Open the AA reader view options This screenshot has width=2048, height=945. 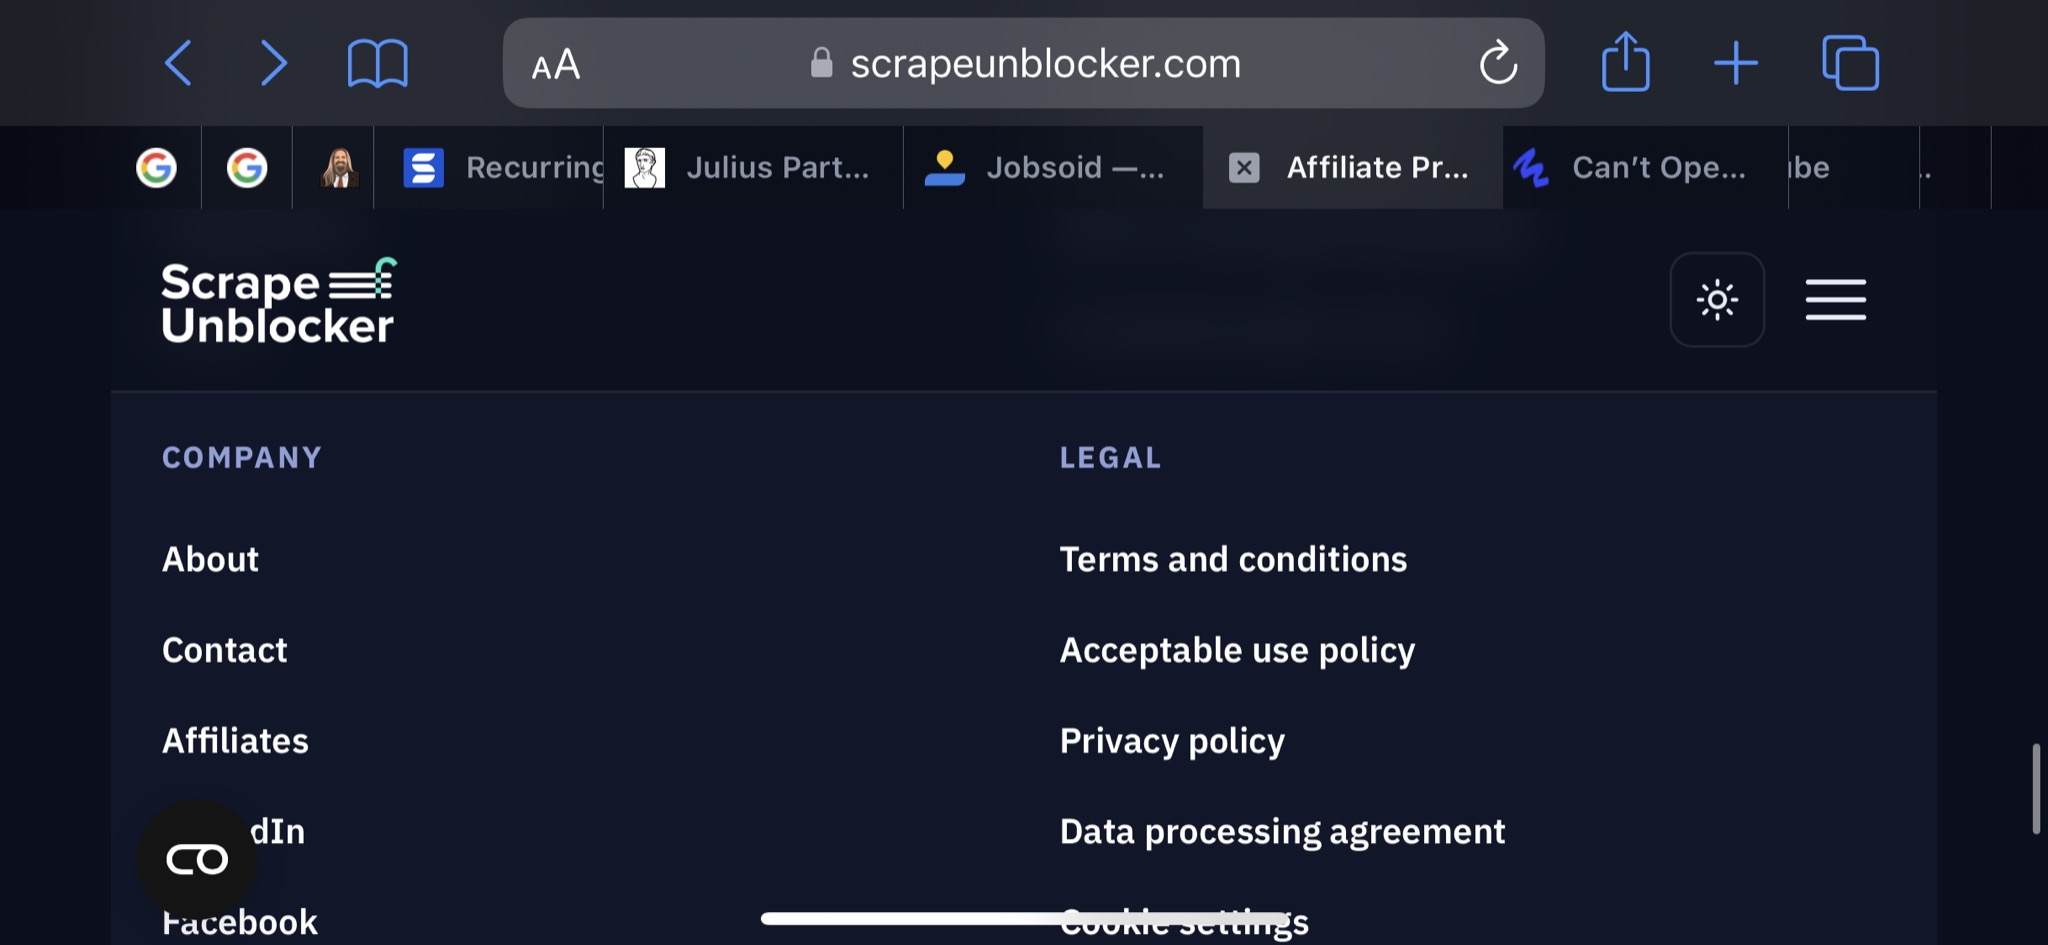tap(556, 65)
